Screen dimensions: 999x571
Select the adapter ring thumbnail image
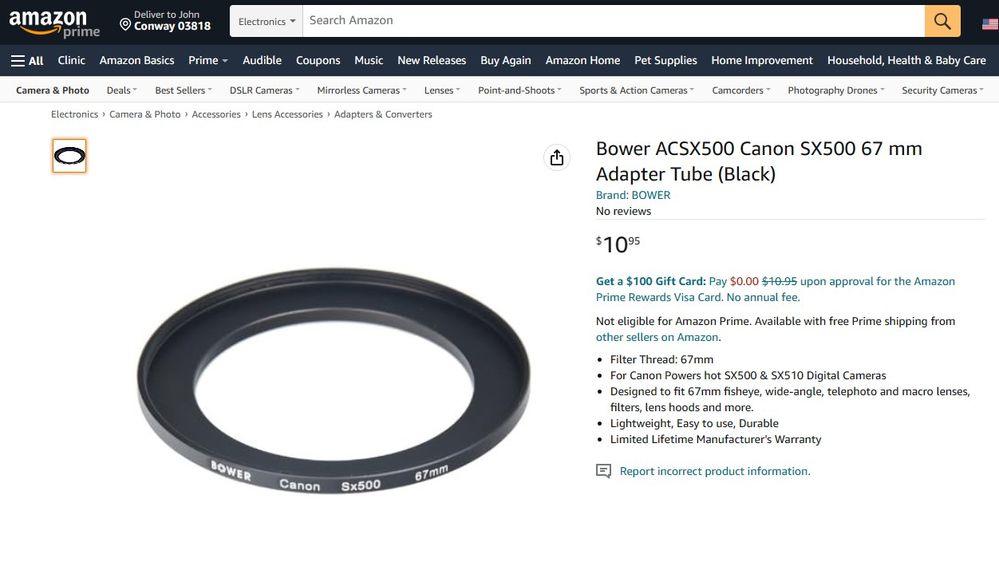point(69,156)
